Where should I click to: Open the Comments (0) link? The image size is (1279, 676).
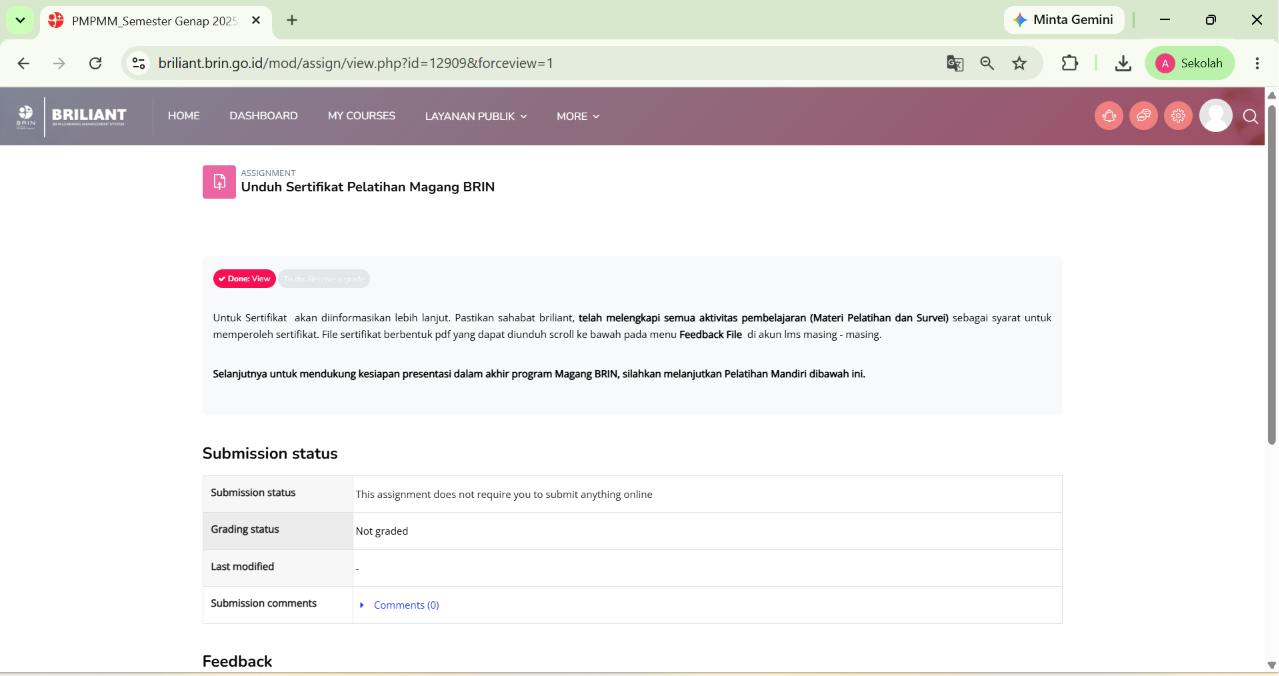[406, 605]
